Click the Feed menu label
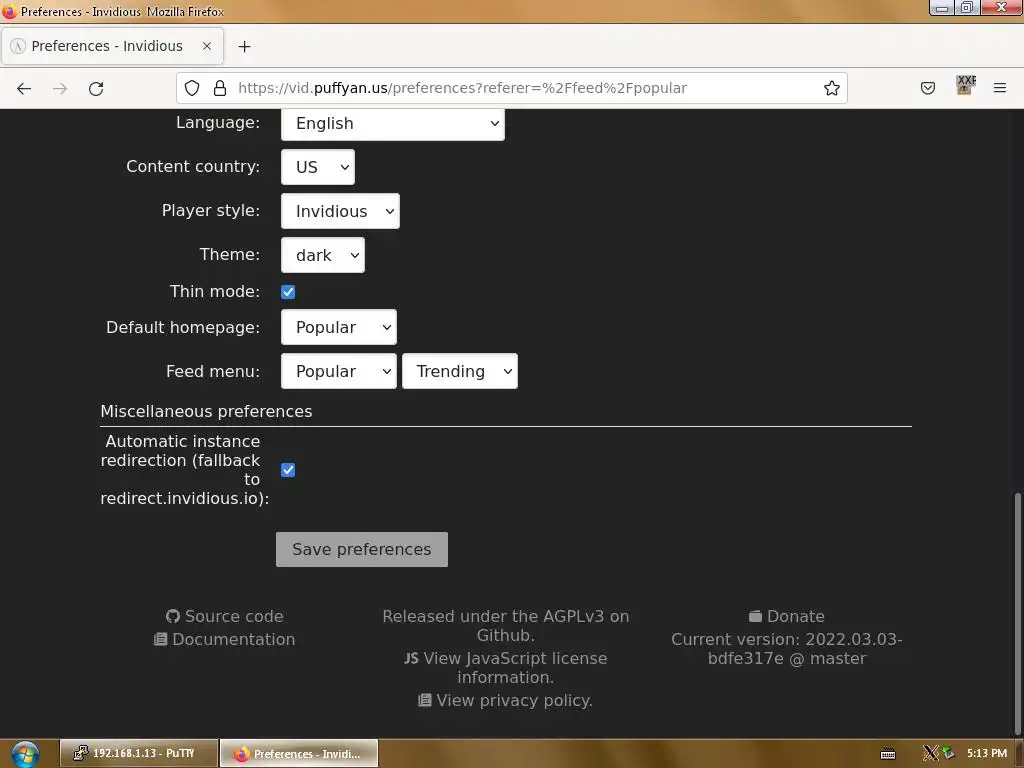This screenshot has height=768, width=1024. [x=213, y=372]
